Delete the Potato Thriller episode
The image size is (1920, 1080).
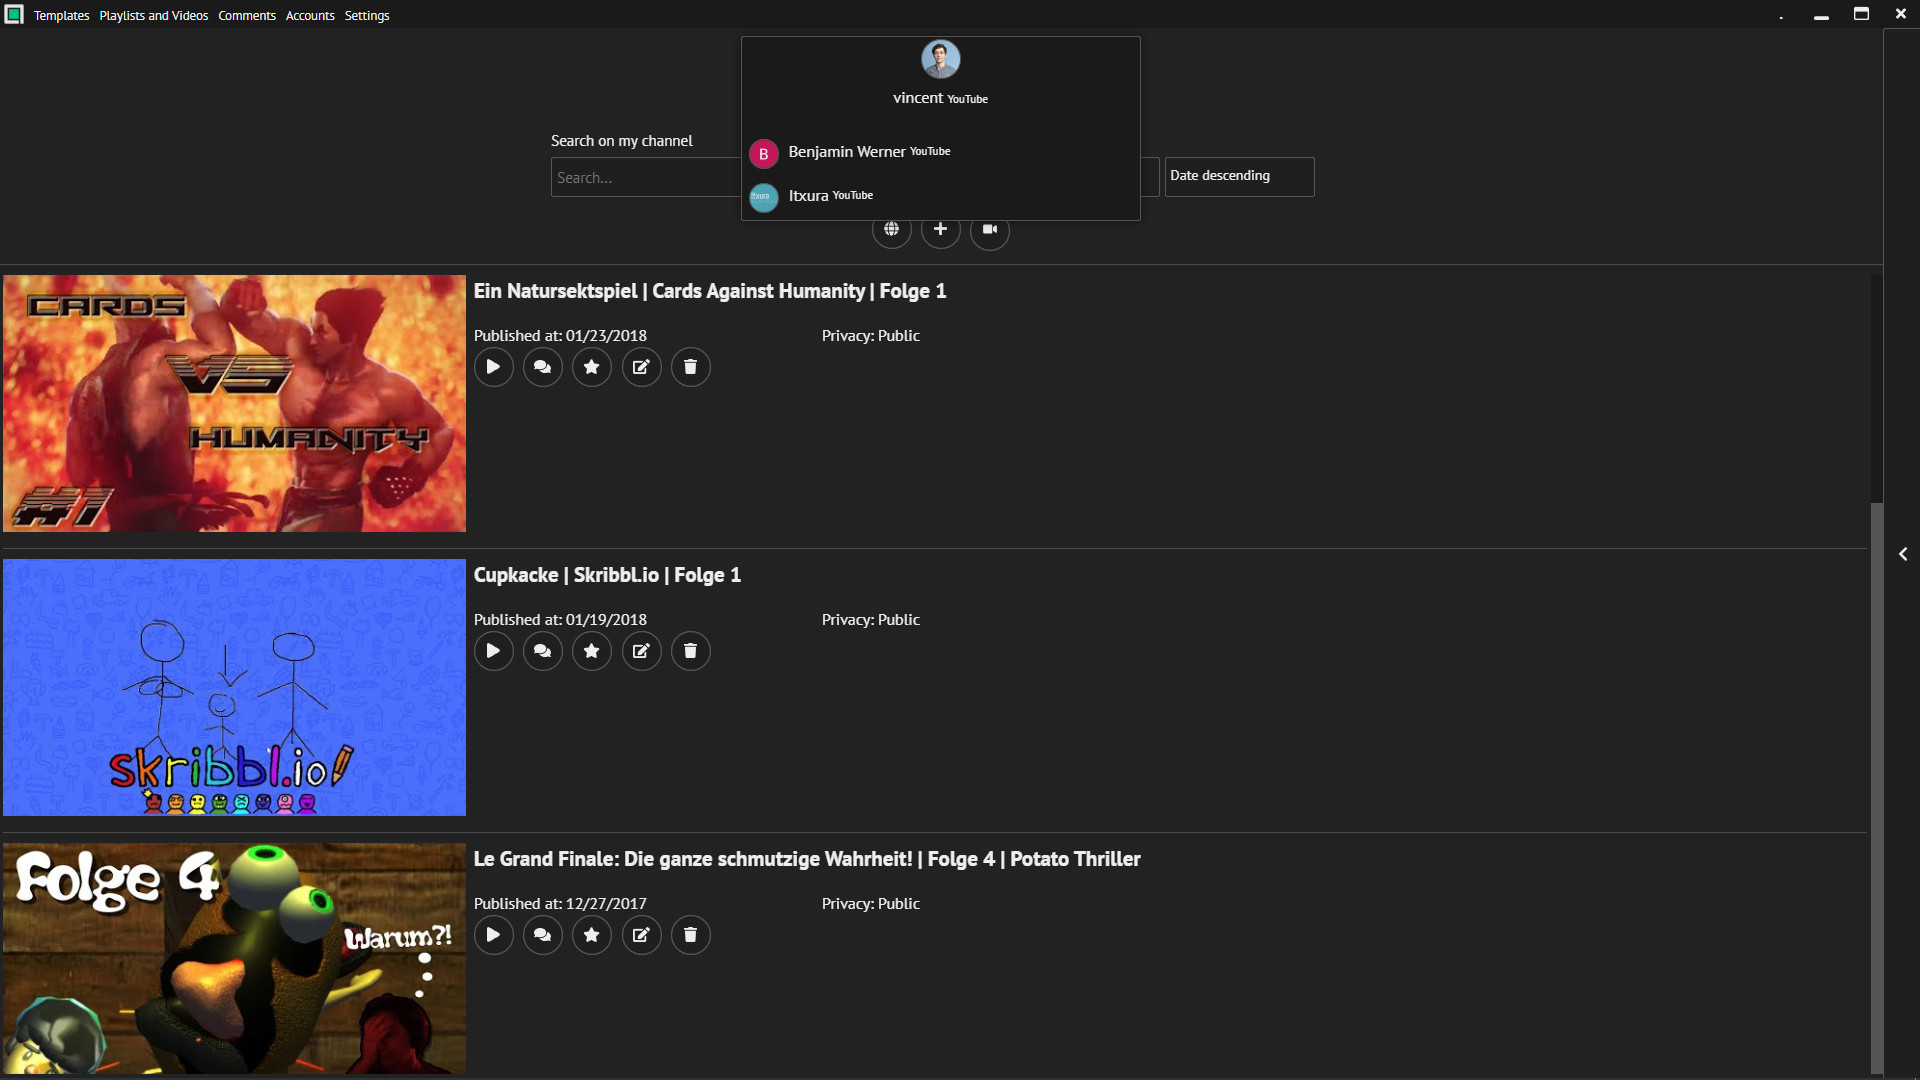point(690,935)
